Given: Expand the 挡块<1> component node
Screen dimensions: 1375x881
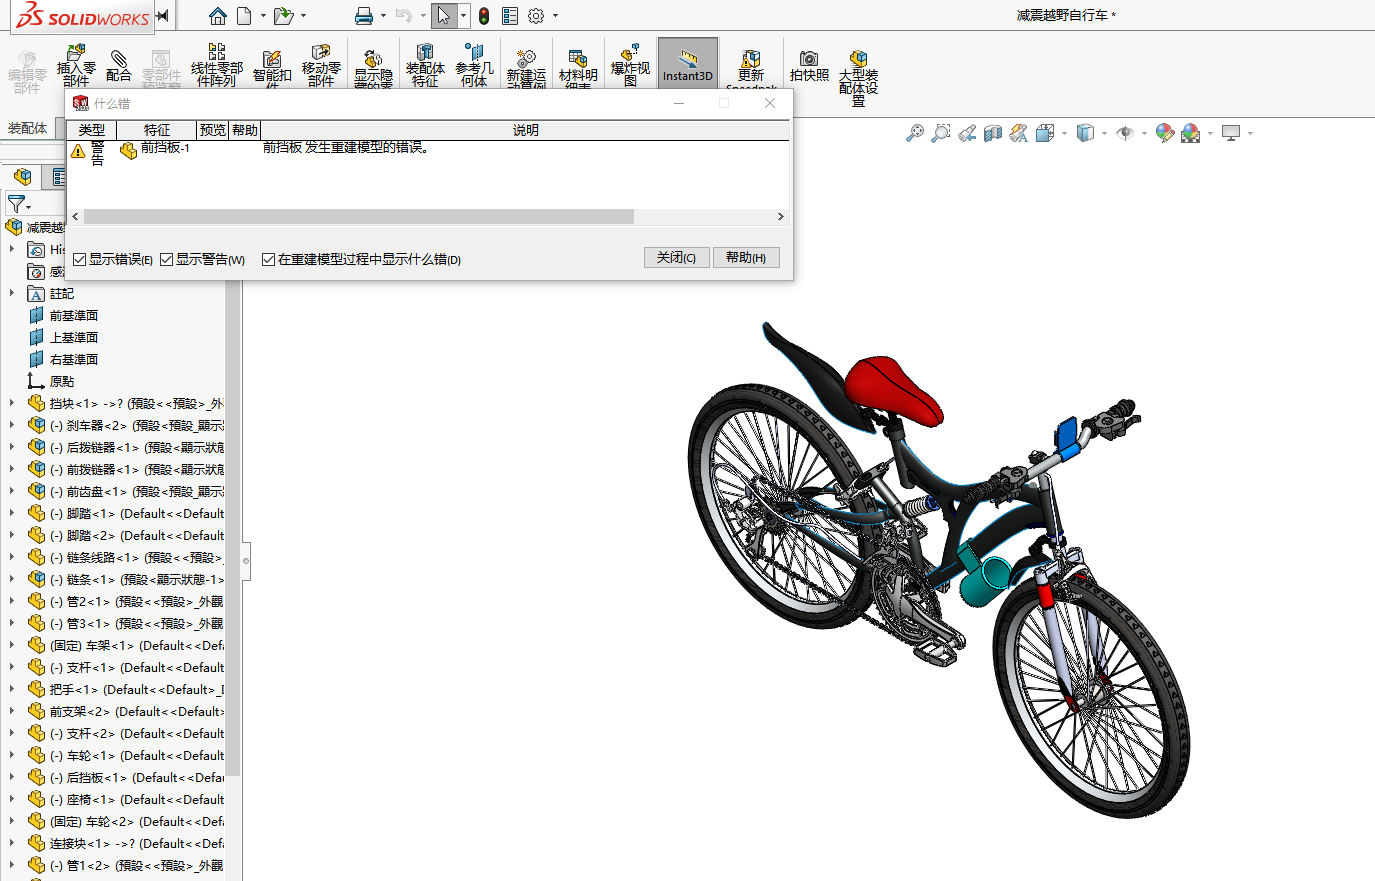Looking at the screenshot, I should [x=12, y=403].
